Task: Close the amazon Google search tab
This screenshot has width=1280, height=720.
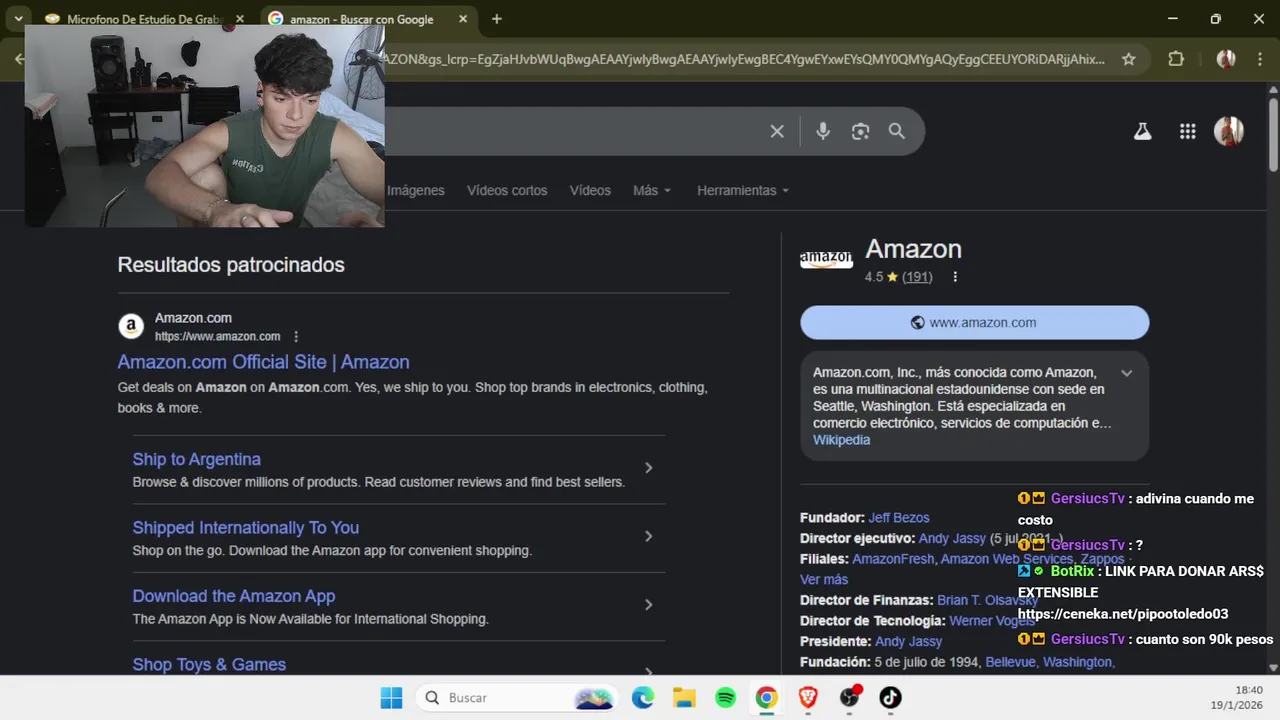Action: click(x=463, y=19)
